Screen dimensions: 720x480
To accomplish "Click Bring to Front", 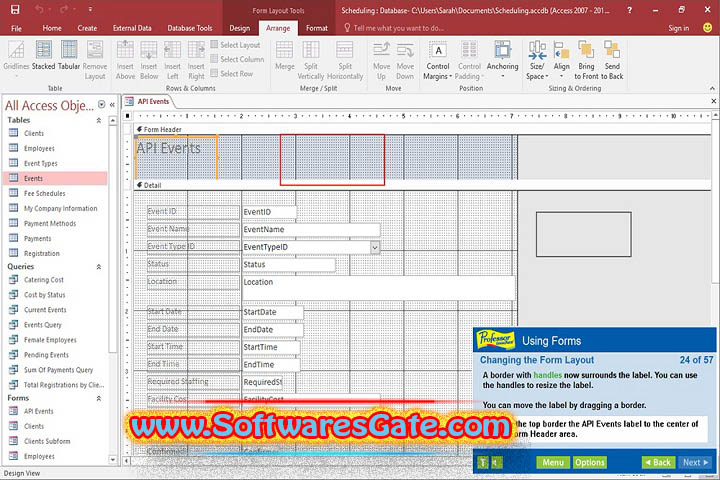I will tap(586, 60).
